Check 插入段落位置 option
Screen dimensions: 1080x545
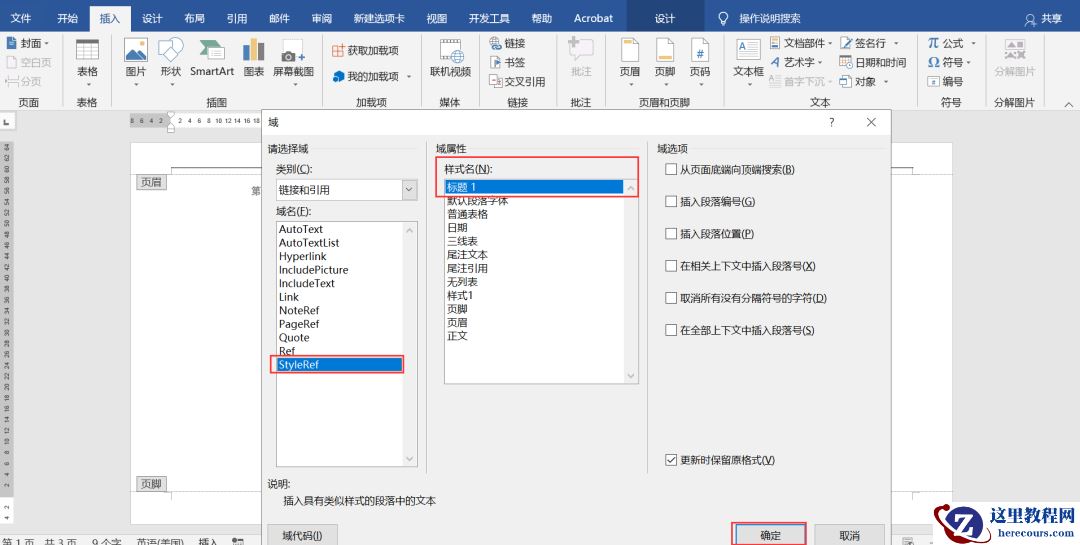(x=671, y=234)
